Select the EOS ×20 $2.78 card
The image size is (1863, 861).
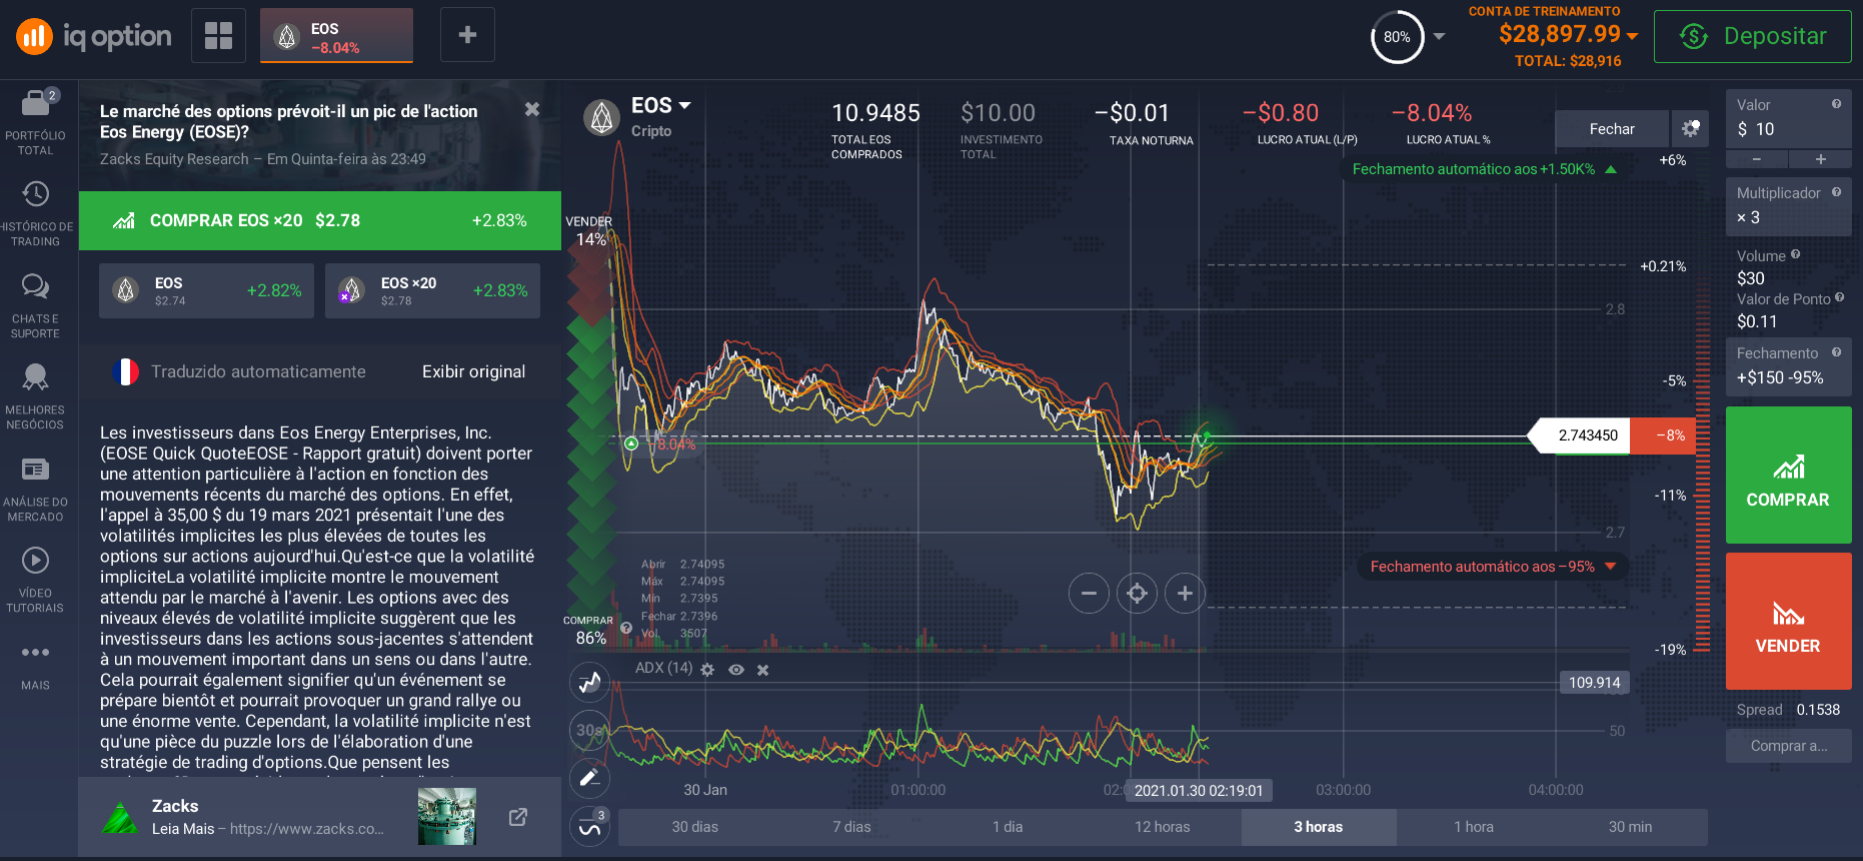[432, 291]
